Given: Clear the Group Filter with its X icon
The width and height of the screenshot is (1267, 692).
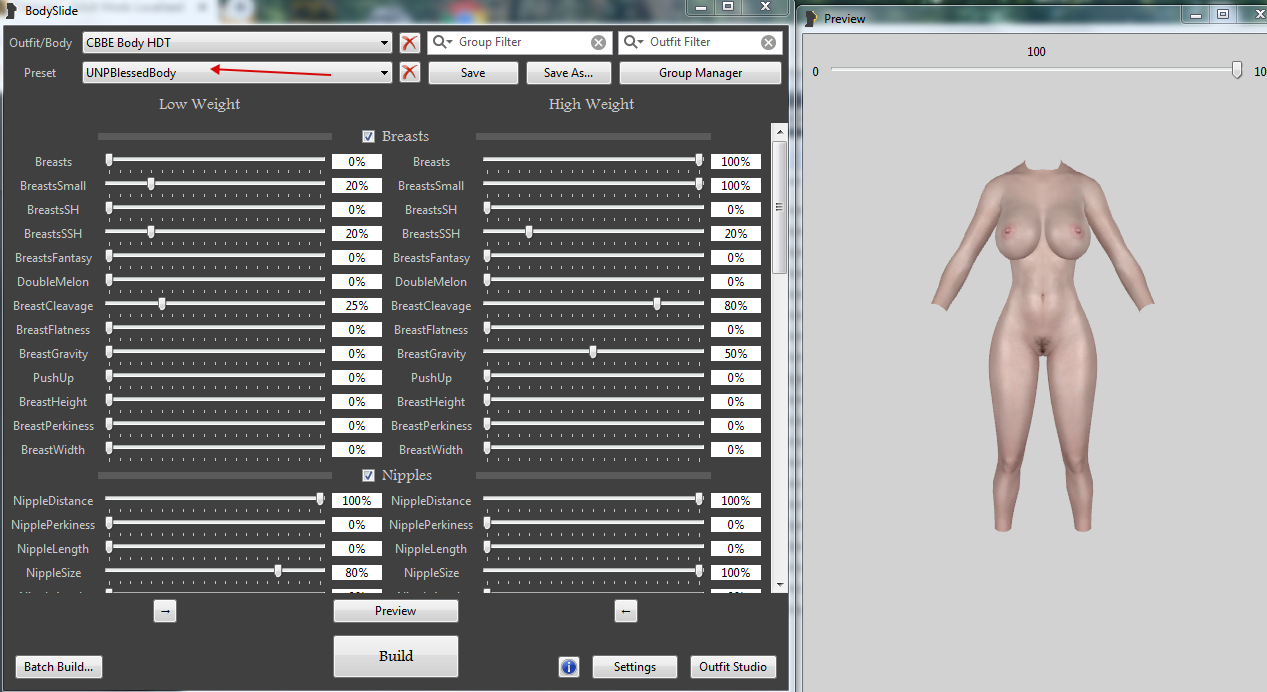Looking at the screenshot, I should [598, 43].
